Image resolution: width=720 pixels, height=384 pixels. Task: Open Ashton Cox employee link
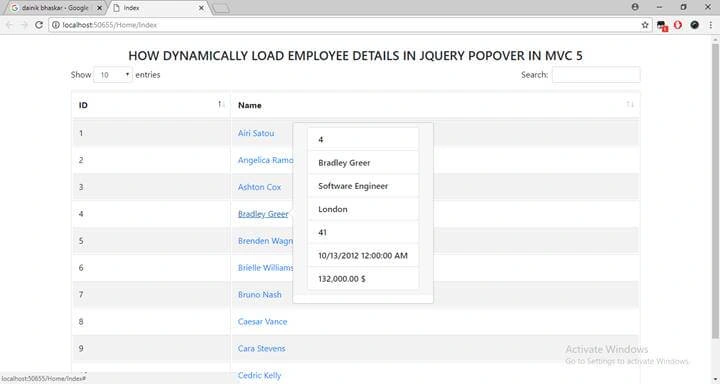(x=259, y=187)
